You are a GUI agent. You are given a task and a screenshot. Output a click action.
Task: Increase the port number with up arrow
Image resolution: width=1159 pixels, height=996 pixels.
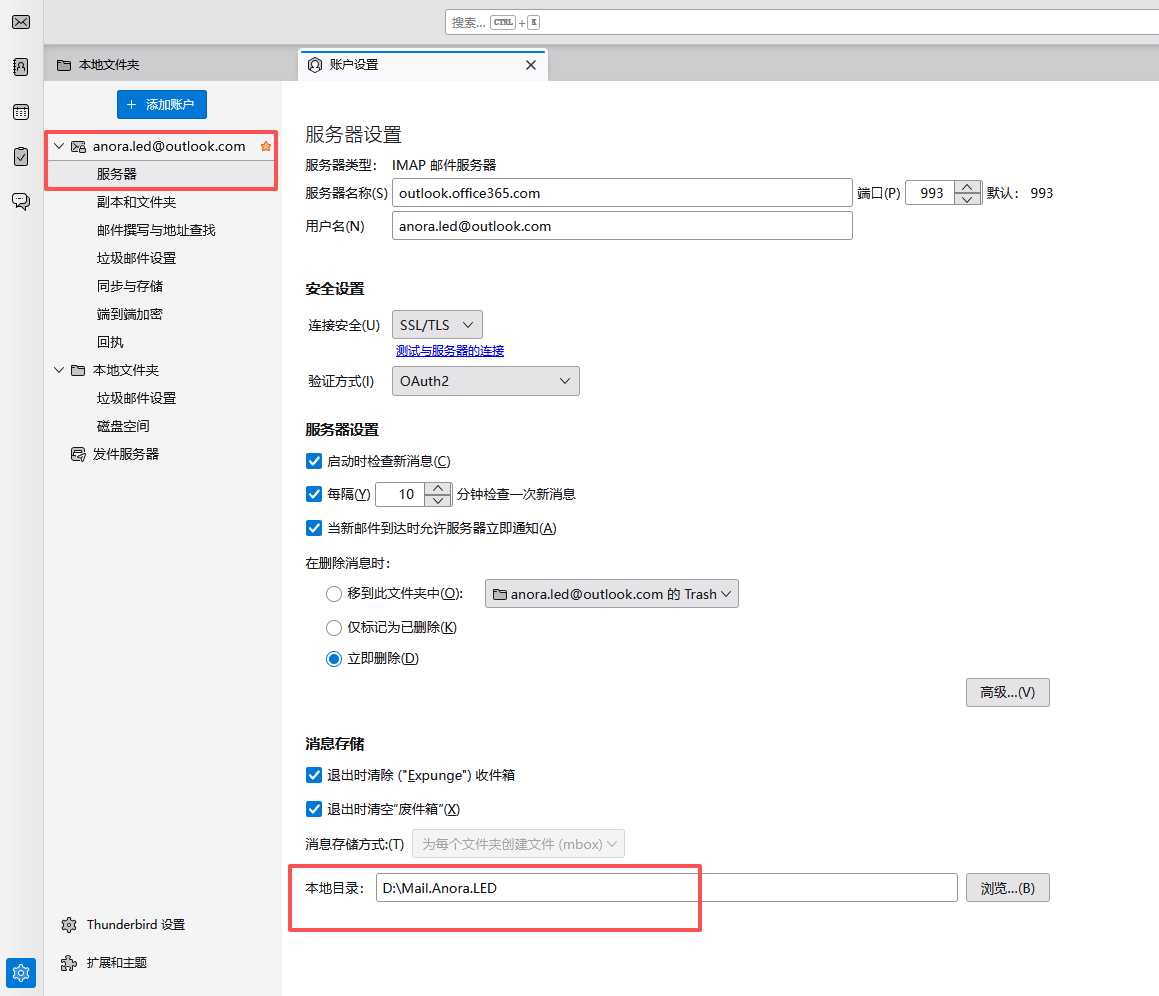pos(967,186)
